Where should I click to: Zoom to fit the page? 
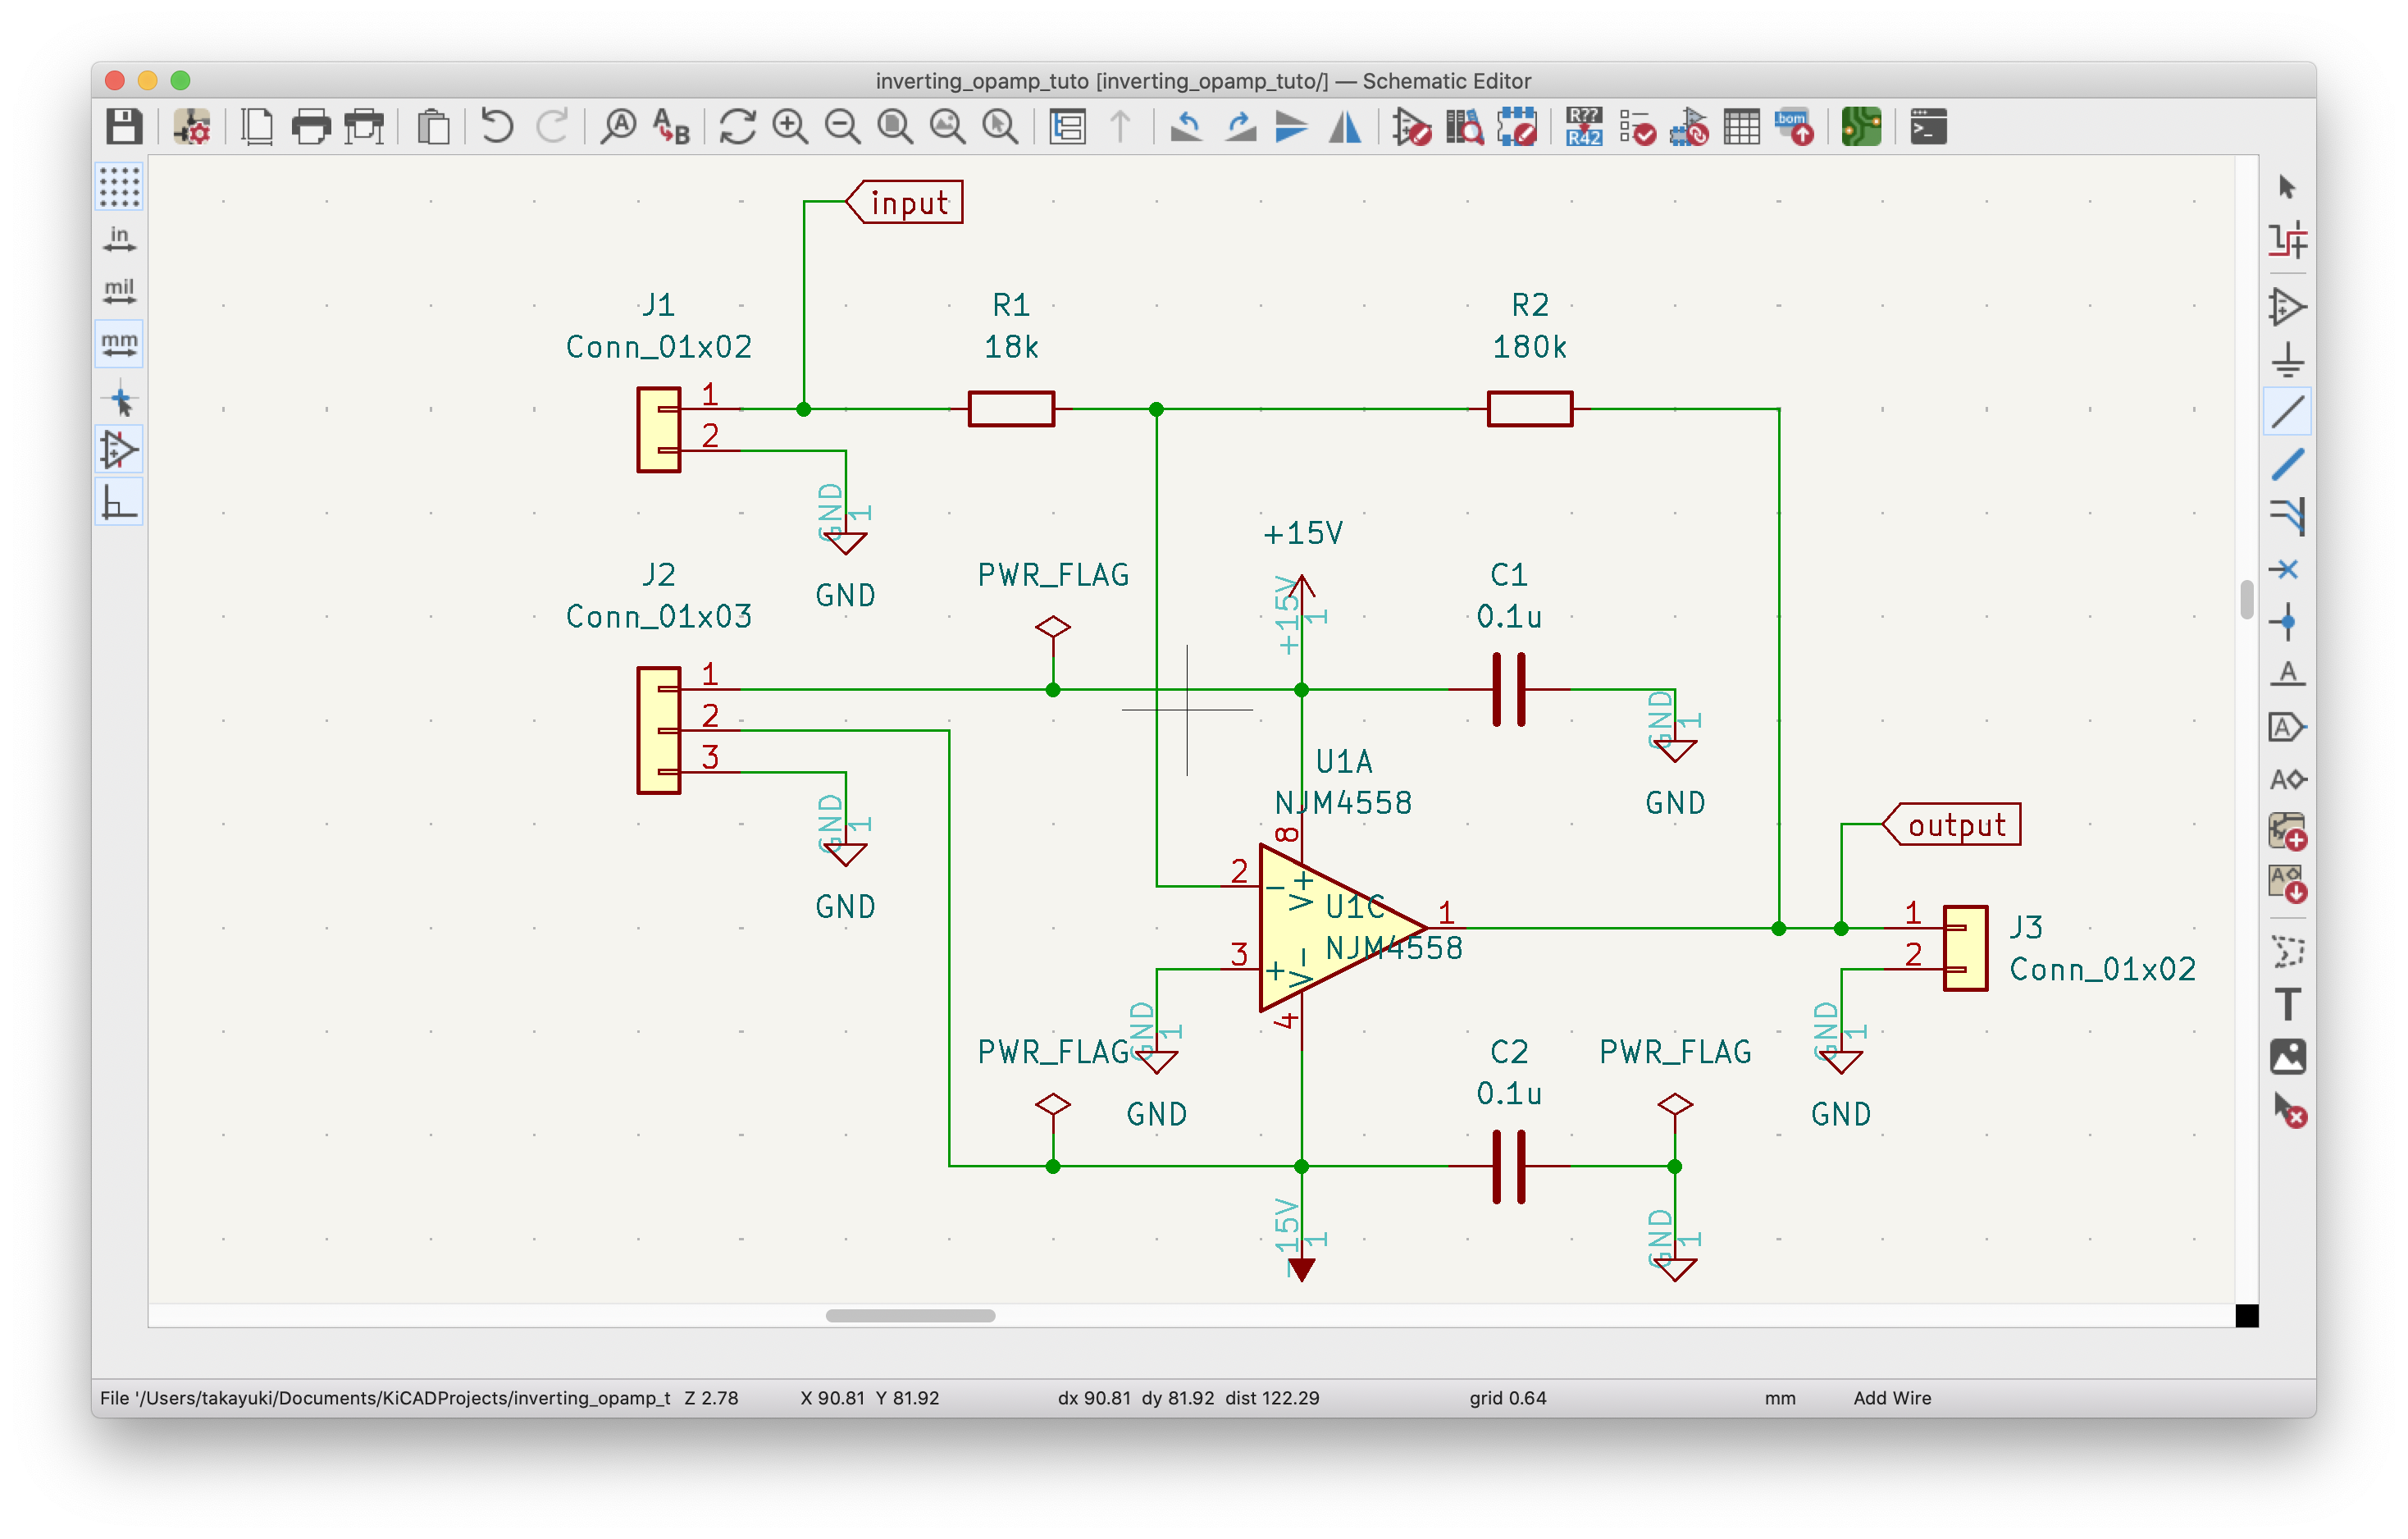point(895,127)
